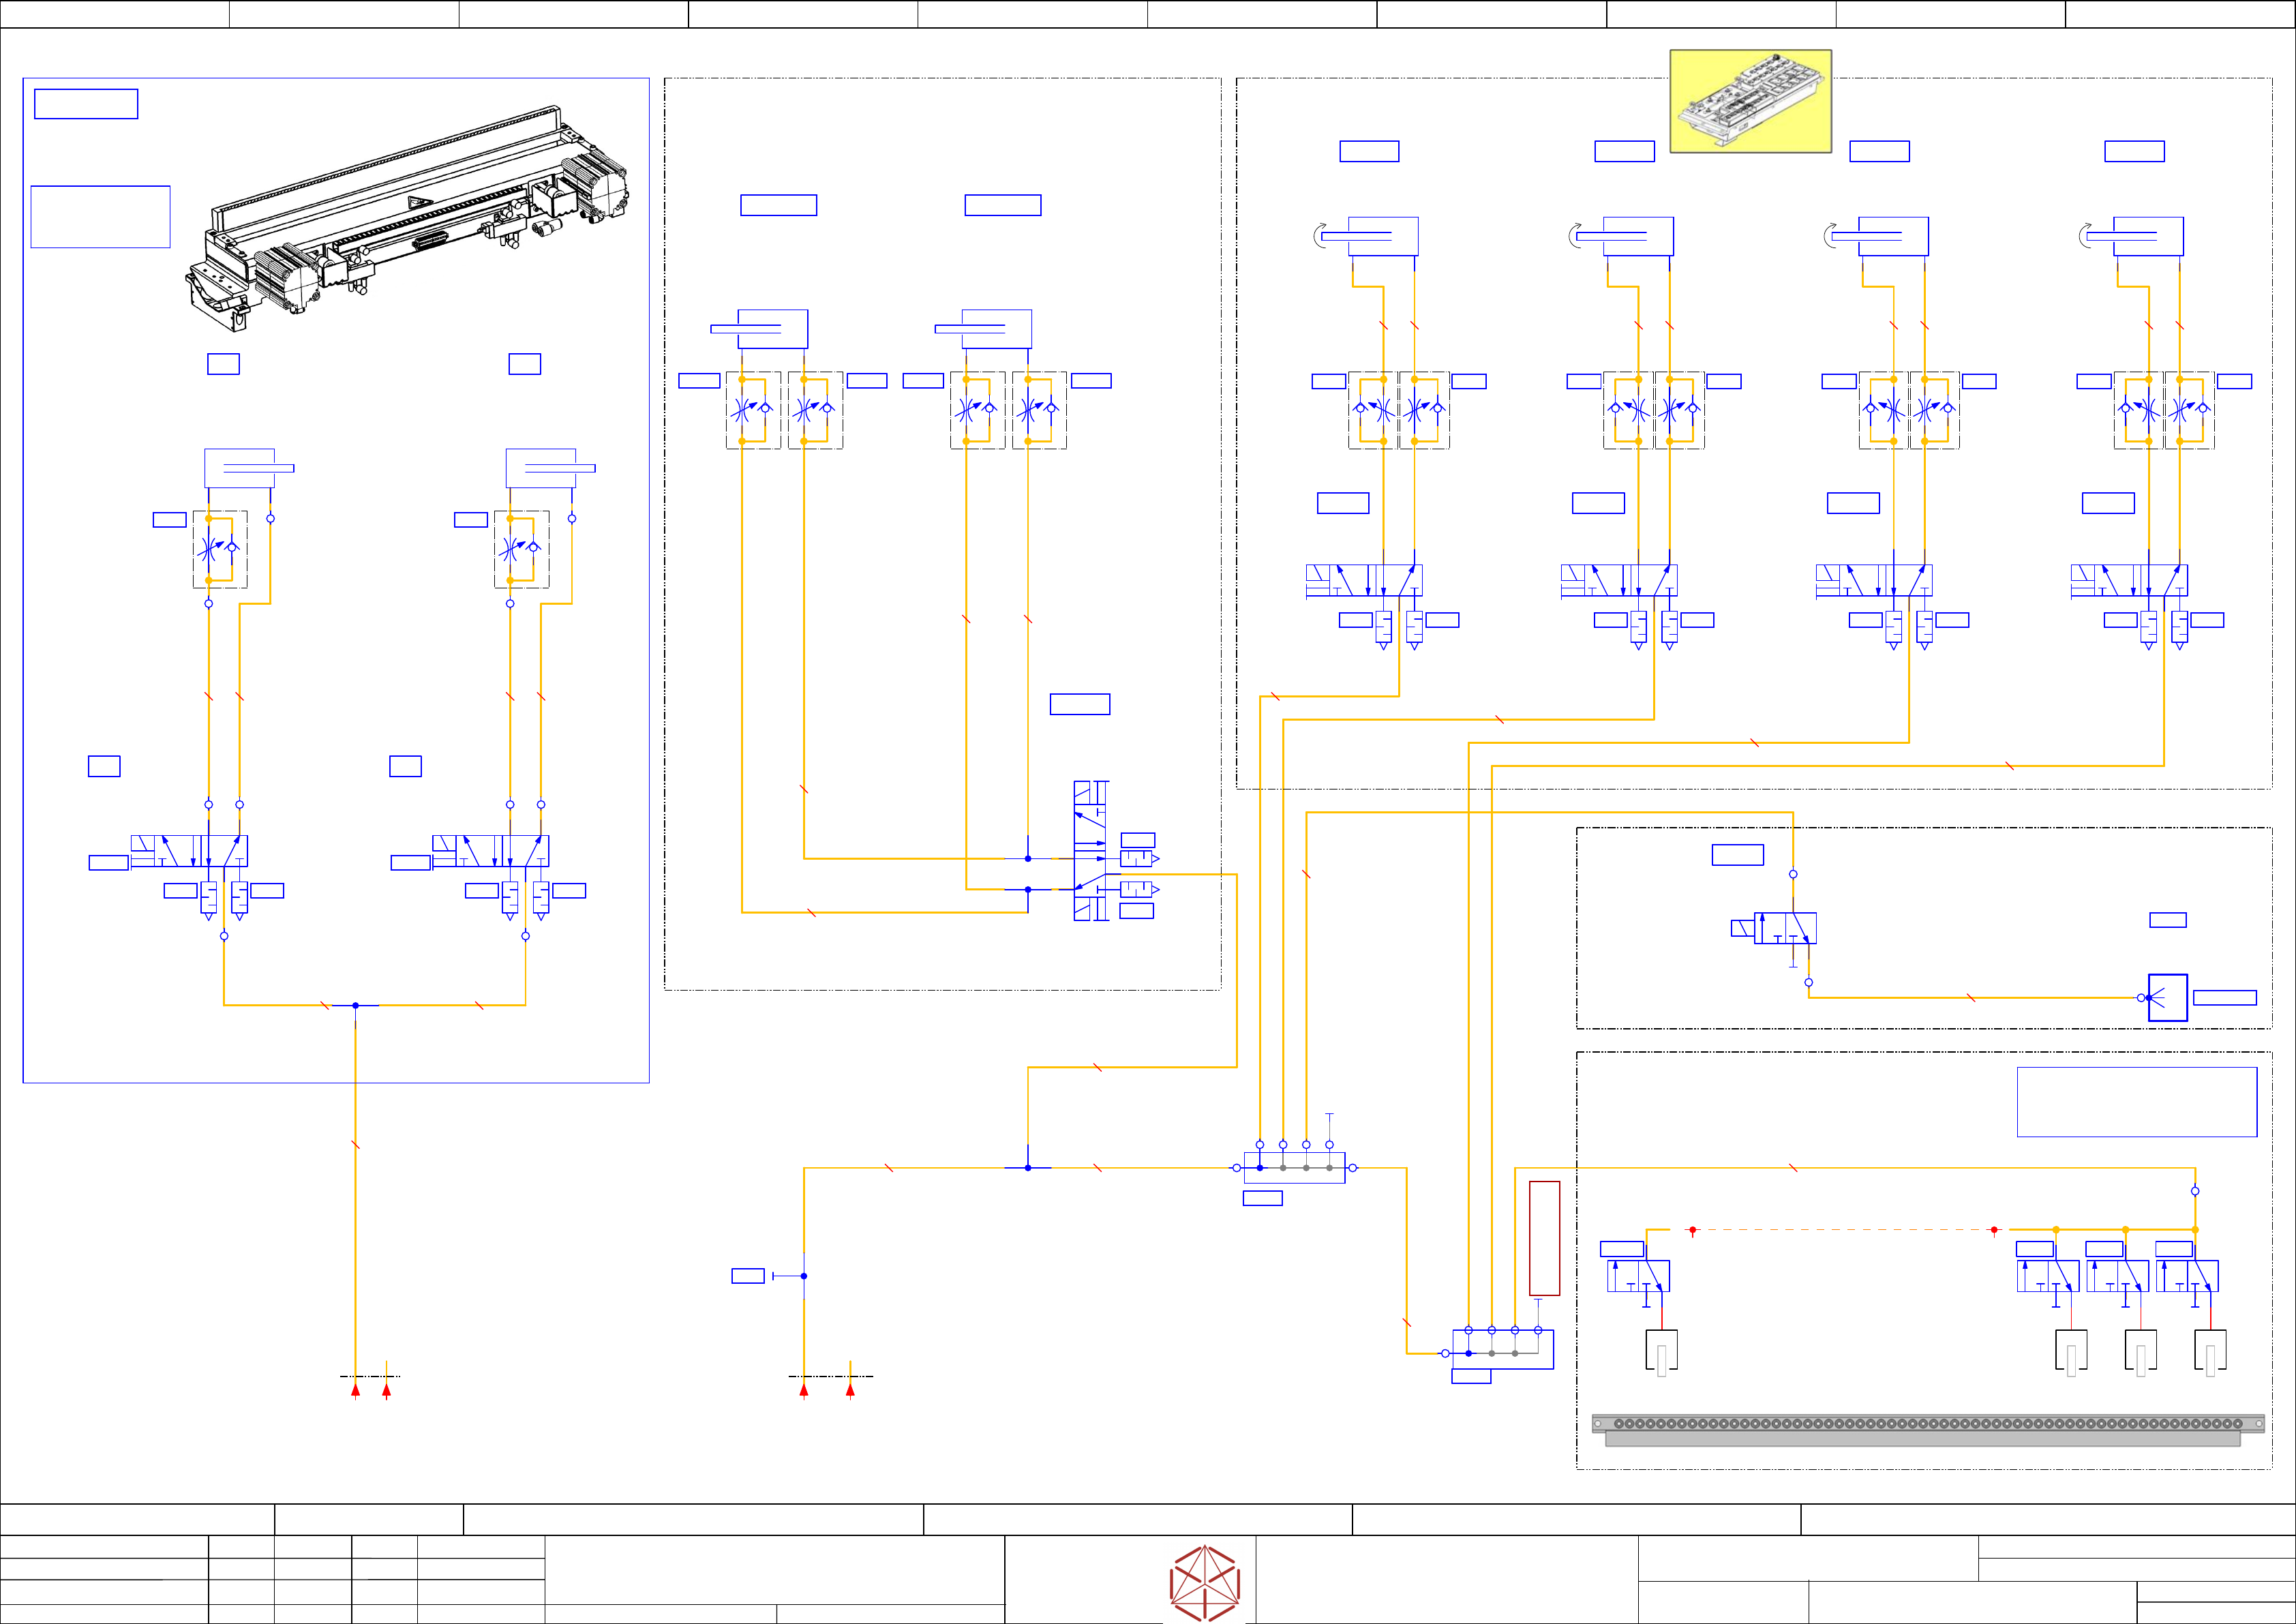Viewport: 2296px width, 1624px height.
Task: Click the tall dark-red outlined rectangle
Action: click(1544, 1238)
